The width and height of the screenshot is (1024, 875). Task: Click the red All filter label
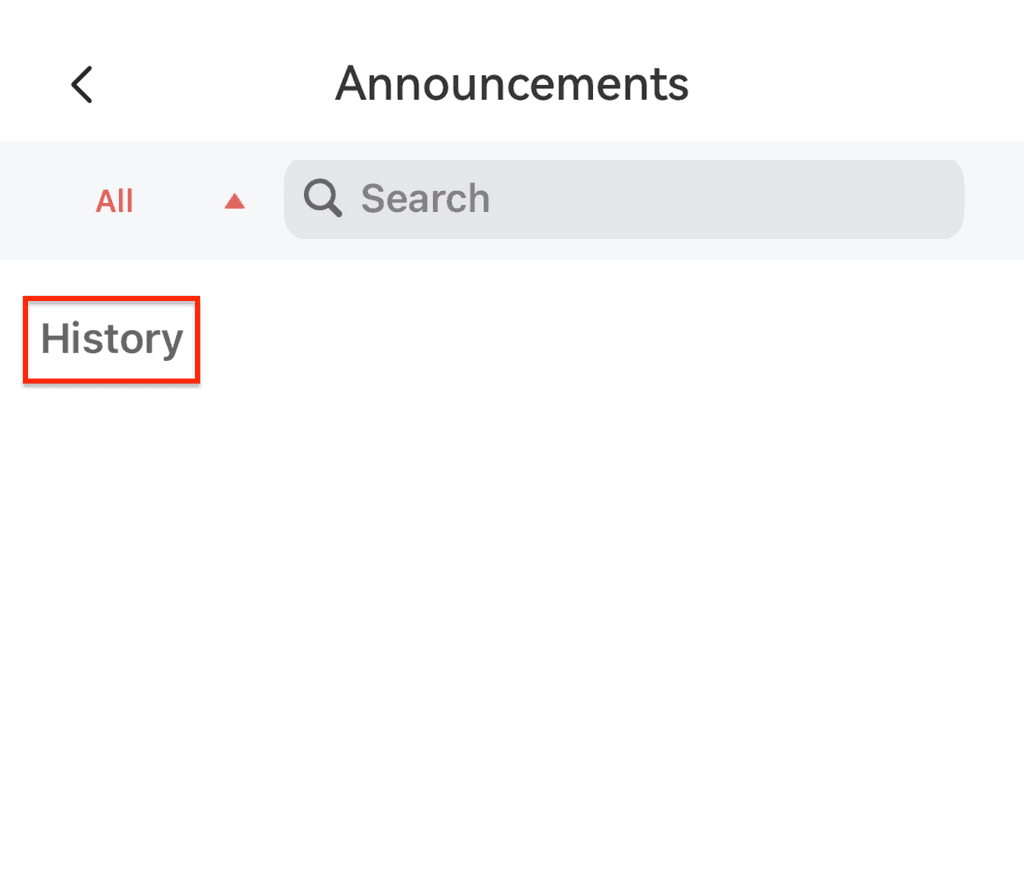pos(115,202)
